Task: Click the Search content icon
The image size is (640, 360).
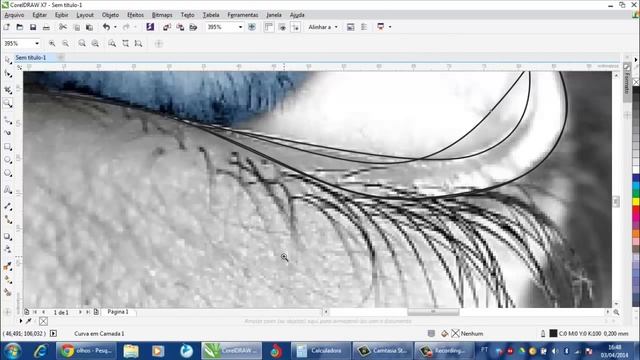Action: [150, 27]
